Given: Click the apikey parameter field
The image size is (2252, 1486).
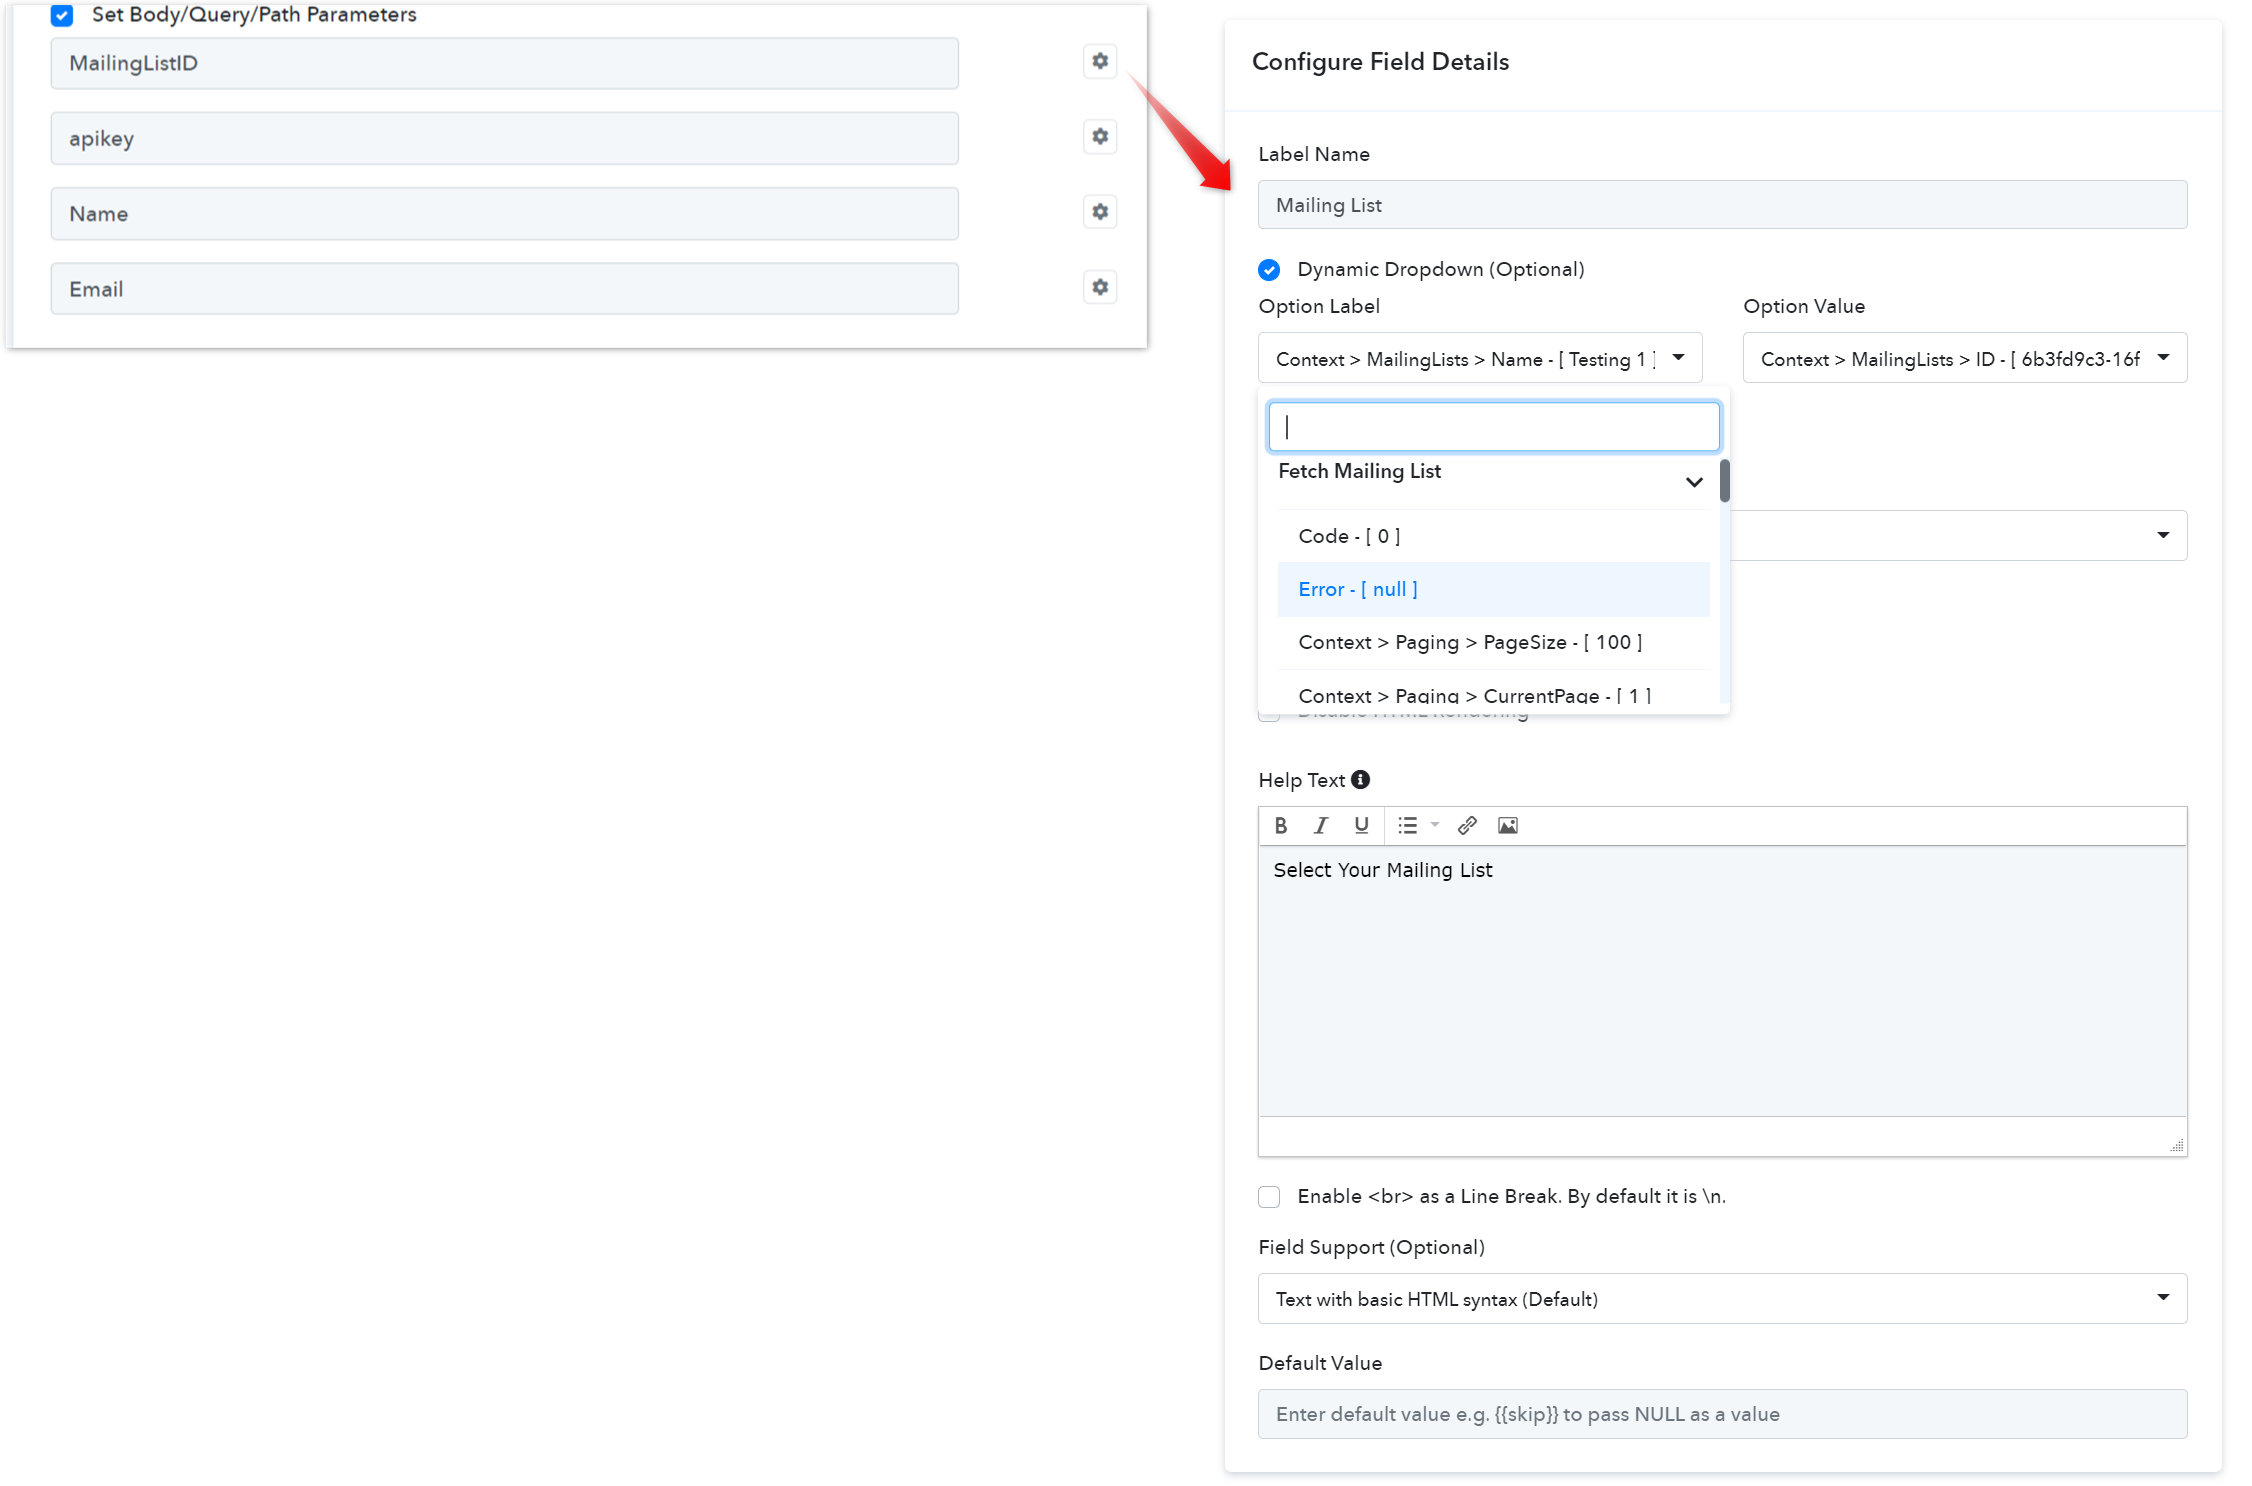Looking at the screenshot, I should (505, 138).
